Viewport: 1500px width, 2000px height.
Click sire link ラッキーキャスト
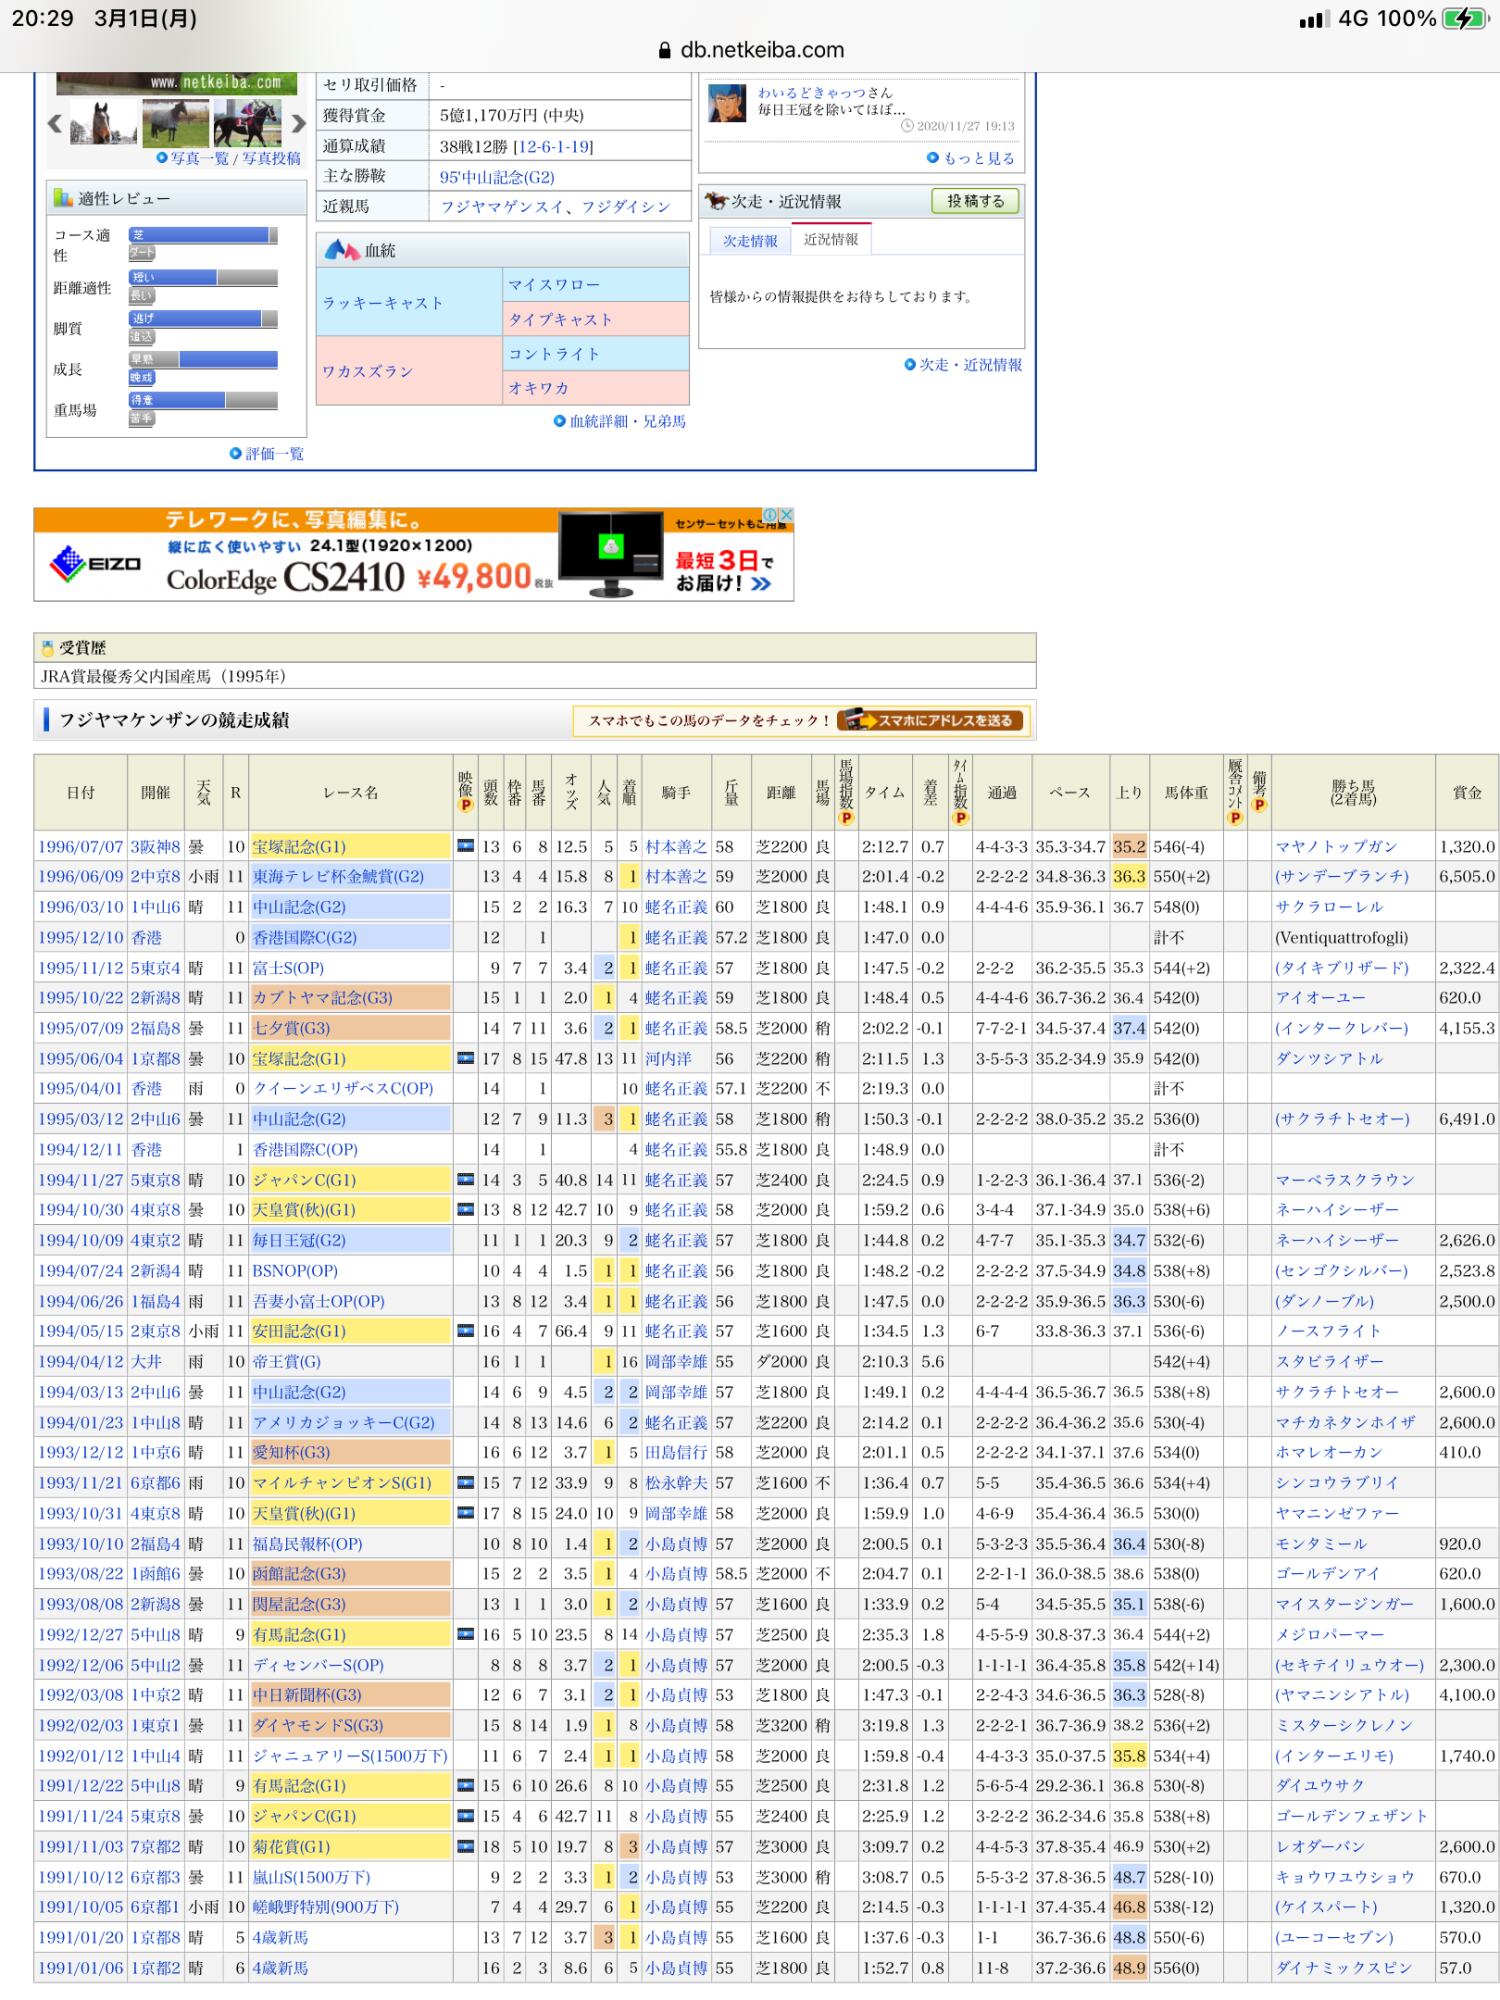(382, 303)
